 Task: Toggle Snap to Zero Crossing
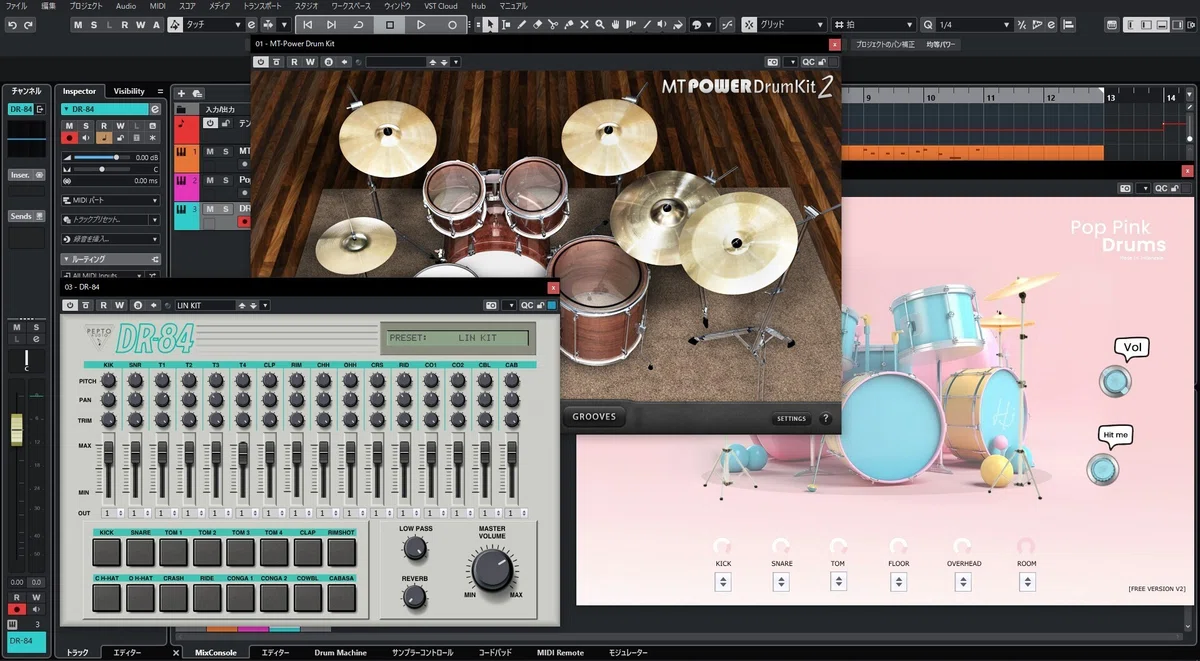(725, 25)
